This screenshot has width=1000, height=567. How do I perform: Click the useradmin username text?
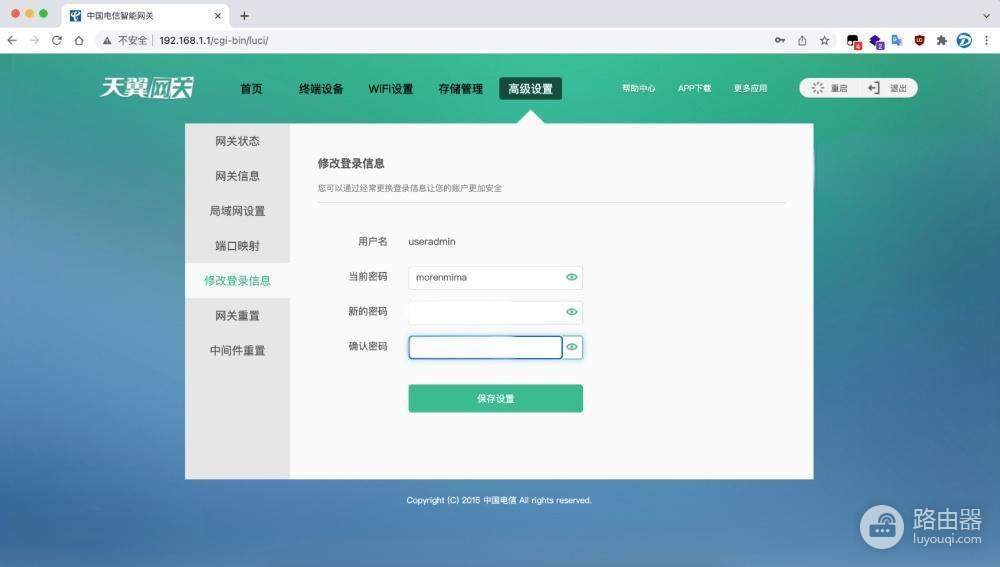pos(432,242)
